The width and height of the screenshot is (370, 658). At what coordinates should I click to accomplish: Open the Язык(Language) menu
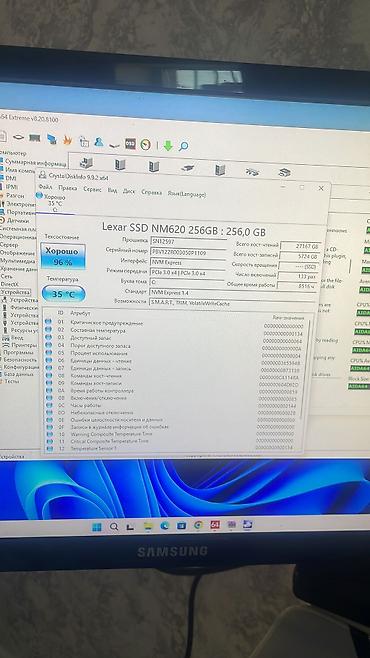[x=187, y=194]
